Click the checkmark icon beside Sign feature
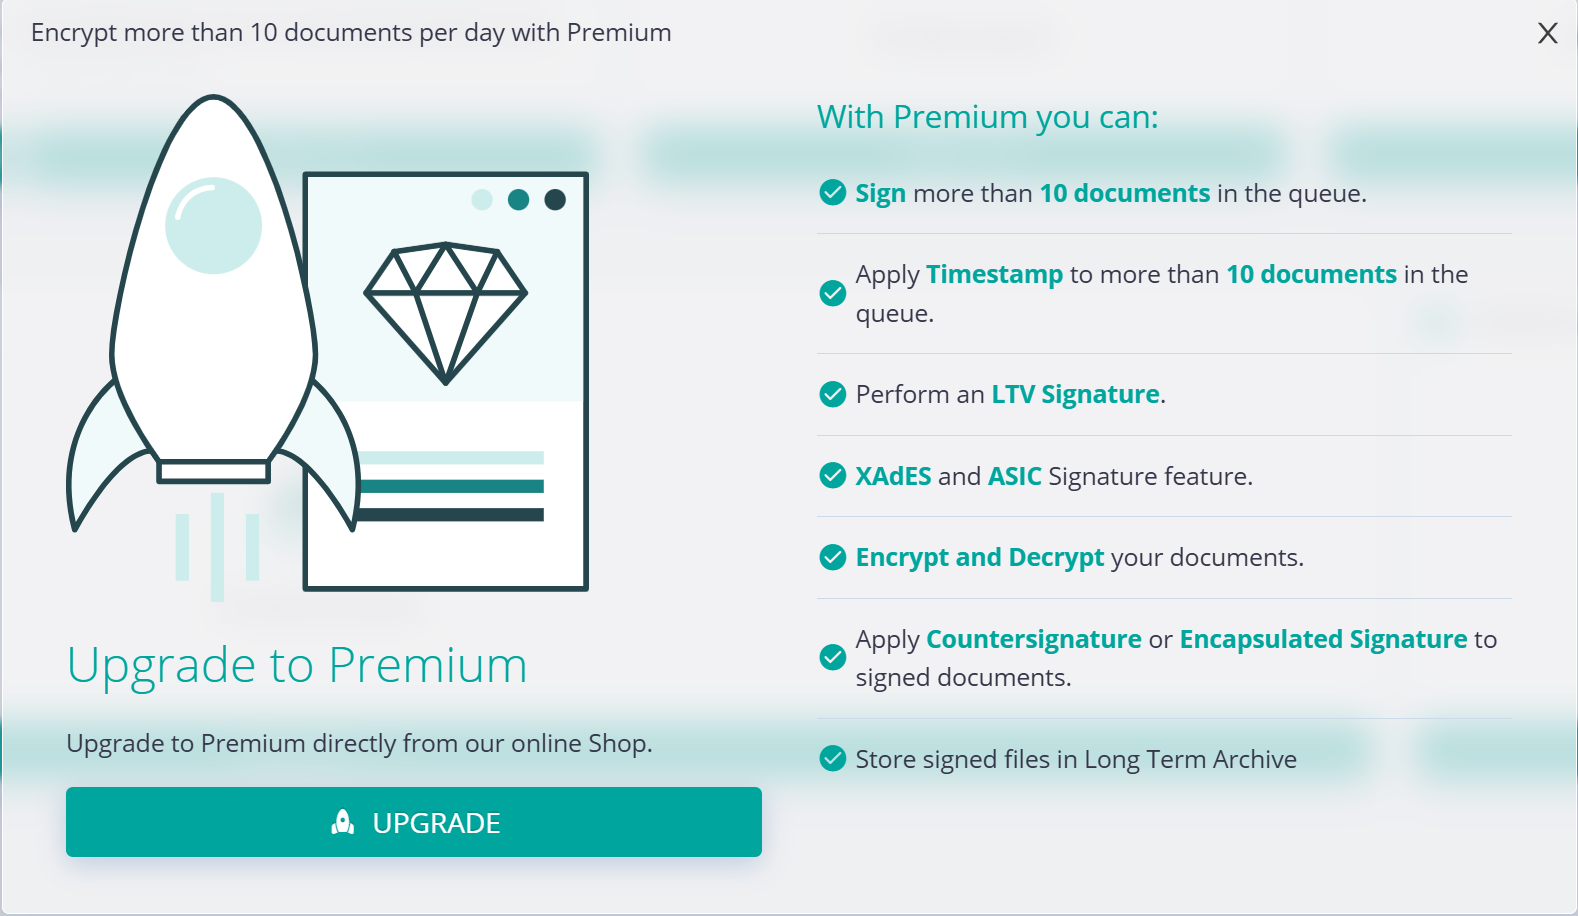The image size is (1578, 916). tap(832, 192)
